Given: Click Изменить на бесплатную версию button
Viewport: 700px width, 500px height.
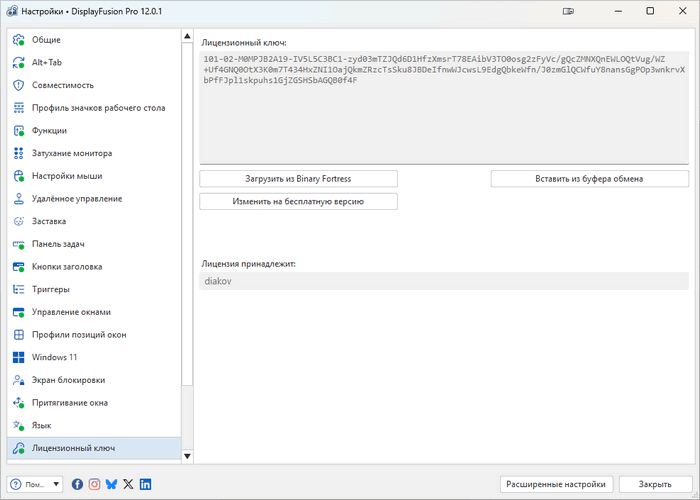Looking at the screenshot, I should coord(298,201).
